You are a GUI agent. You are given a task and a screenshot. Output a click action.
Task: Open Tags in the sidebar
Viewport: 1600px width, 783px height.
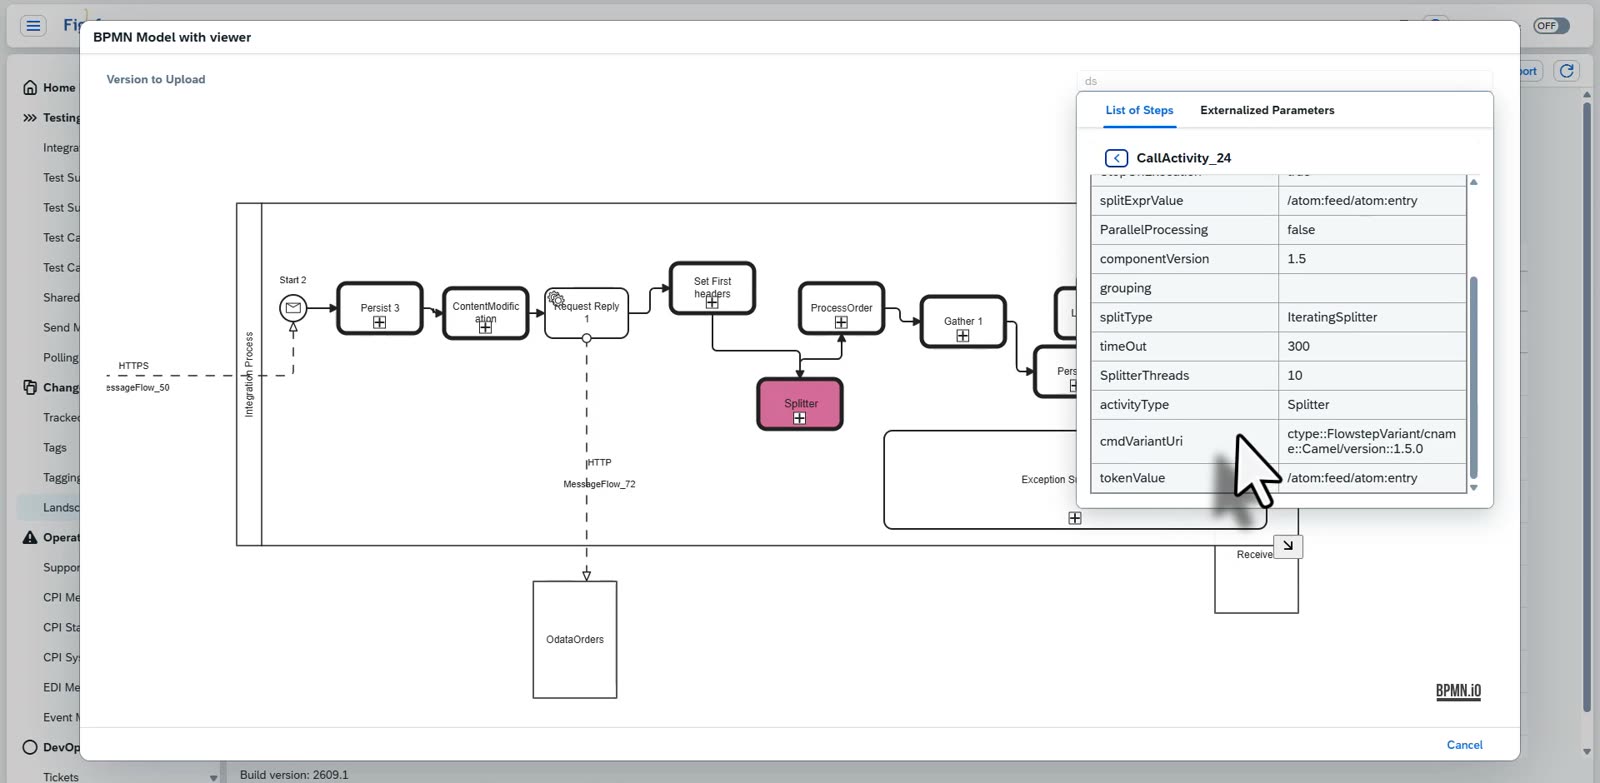coord(55,448)
